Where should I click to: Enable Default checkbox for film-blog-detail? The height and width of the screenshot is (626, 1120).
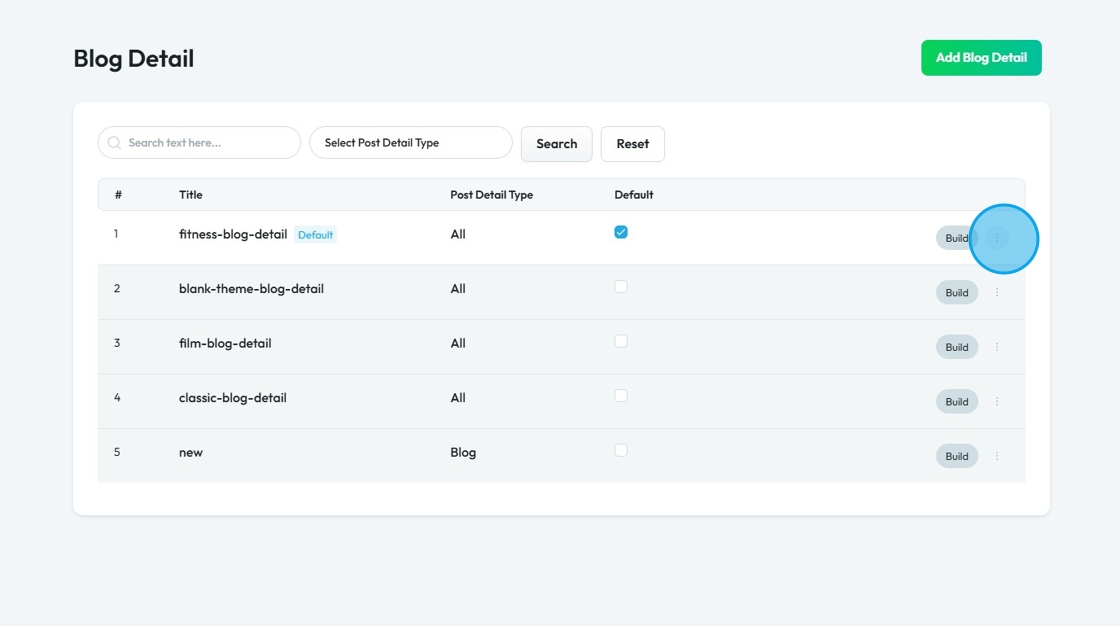pyautogui.click(x=621, y=341)
